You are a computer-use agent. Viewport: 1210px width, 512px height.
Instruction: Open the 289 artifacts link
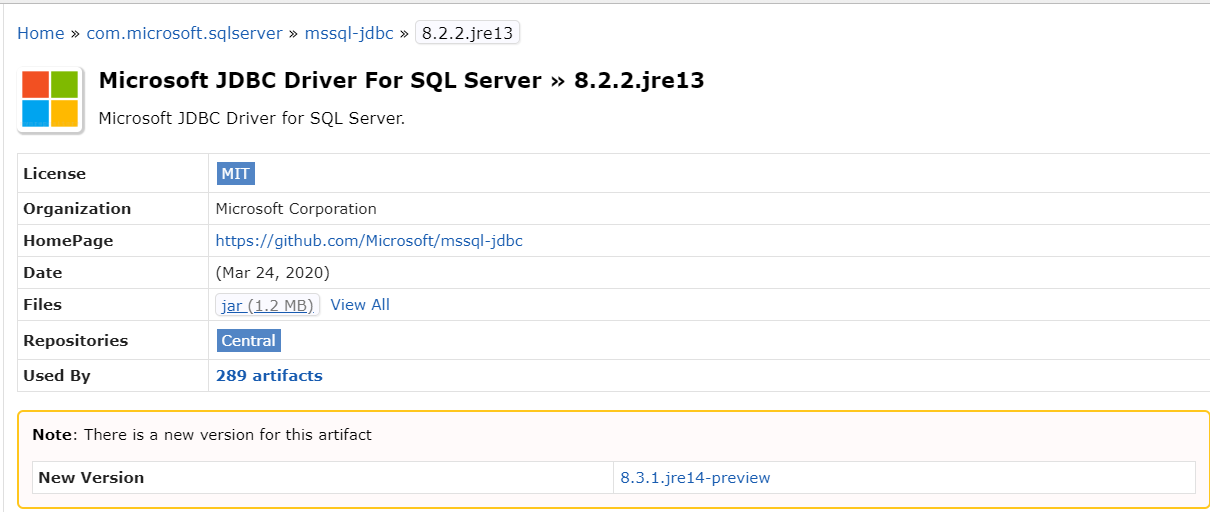(269, 376)
